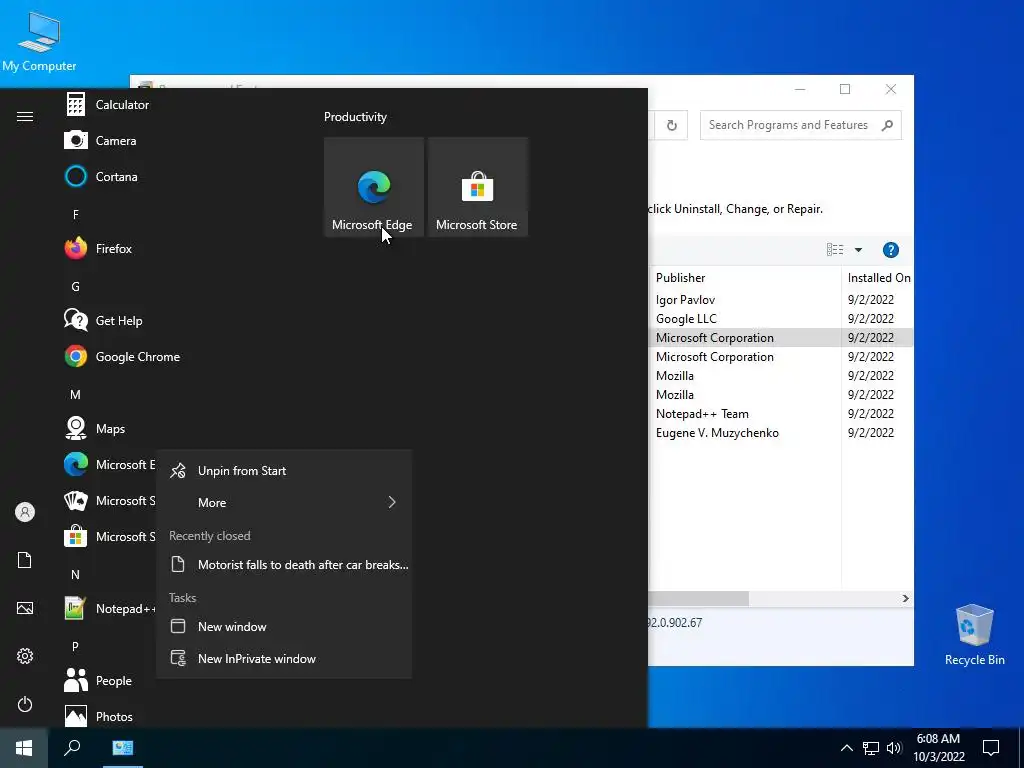Viewport: 1024px width, 768px height.
Task: Open Cortana in the app list
Action: [101, 176]
